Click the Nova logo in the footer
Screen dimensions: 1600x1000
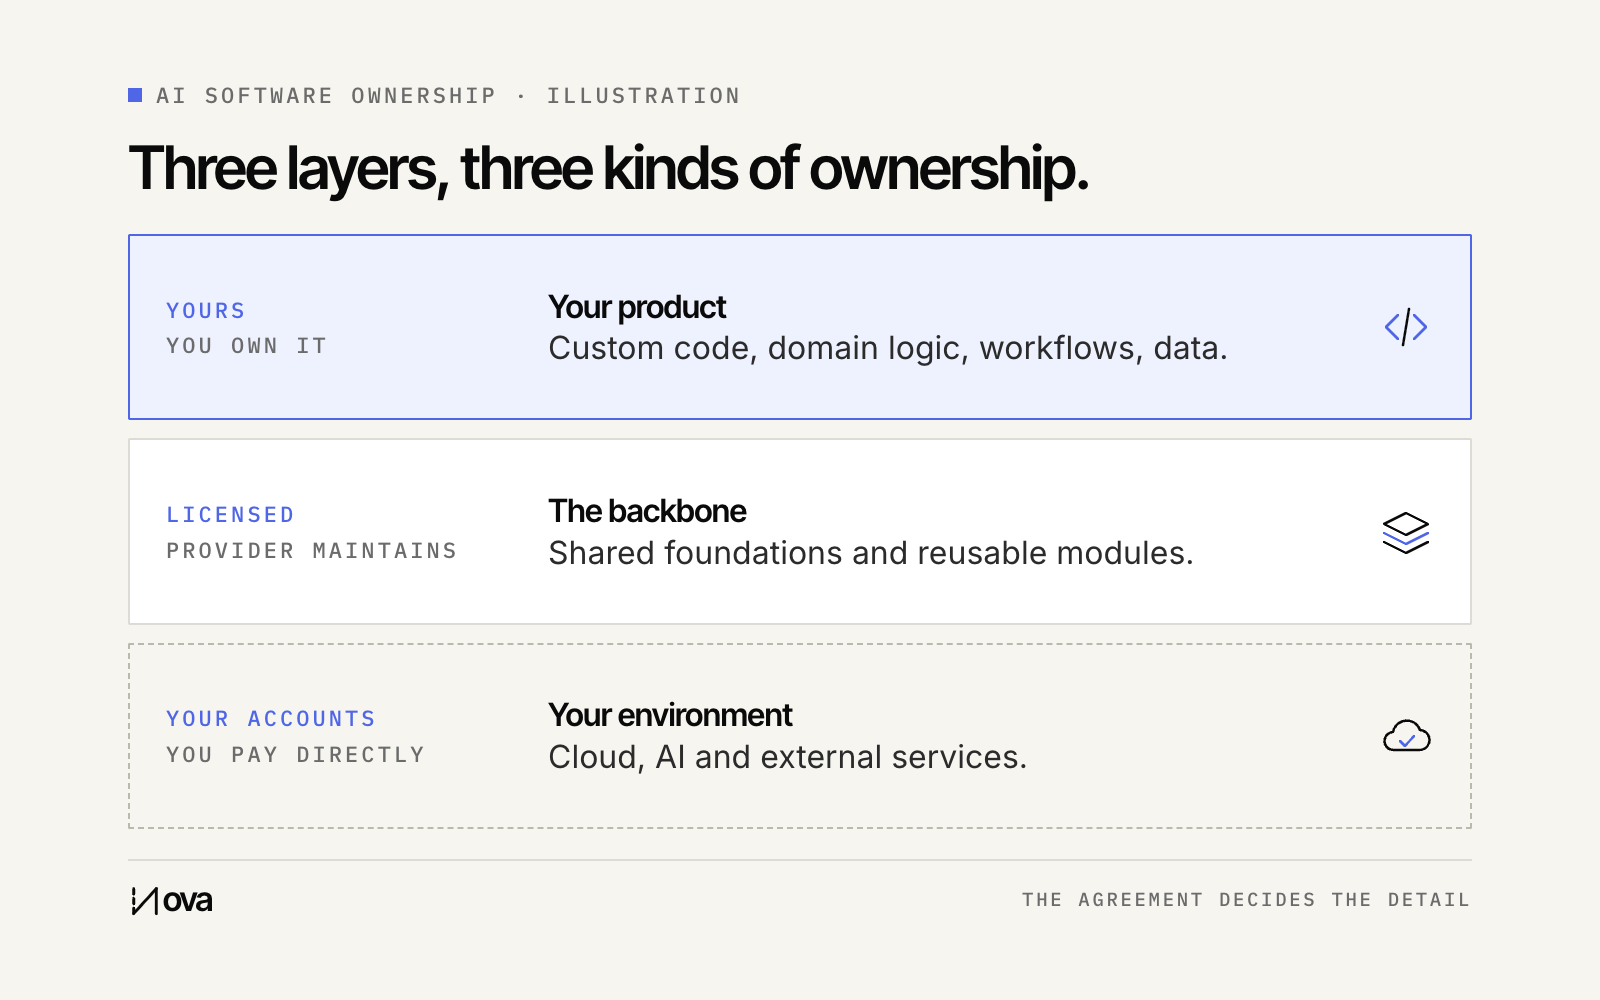tap(172, 900)
